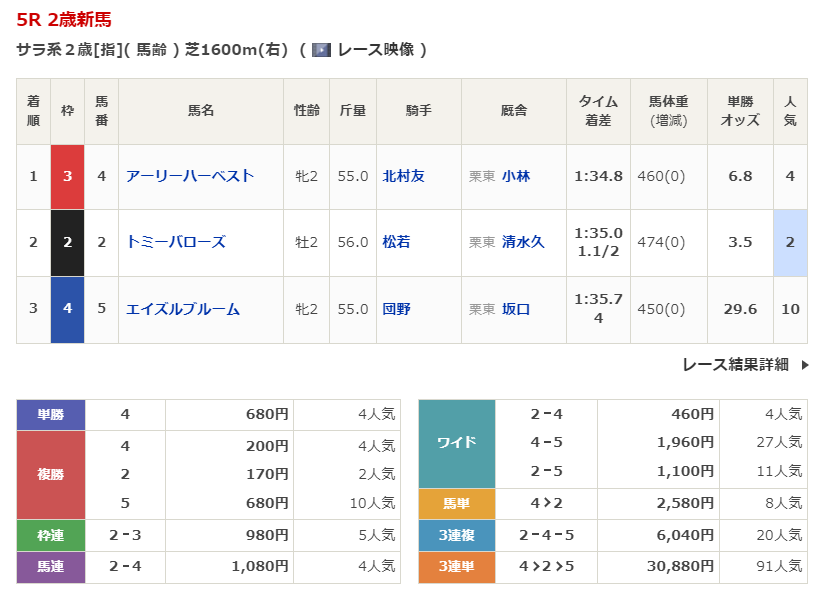Click jockey name 松若
The height and width of the screenshot is (595, 824).
tap(396, 242)
